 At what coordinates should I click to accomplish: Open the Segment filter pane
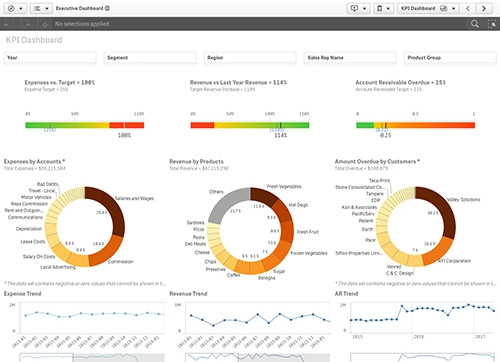[x=150, y=58]
